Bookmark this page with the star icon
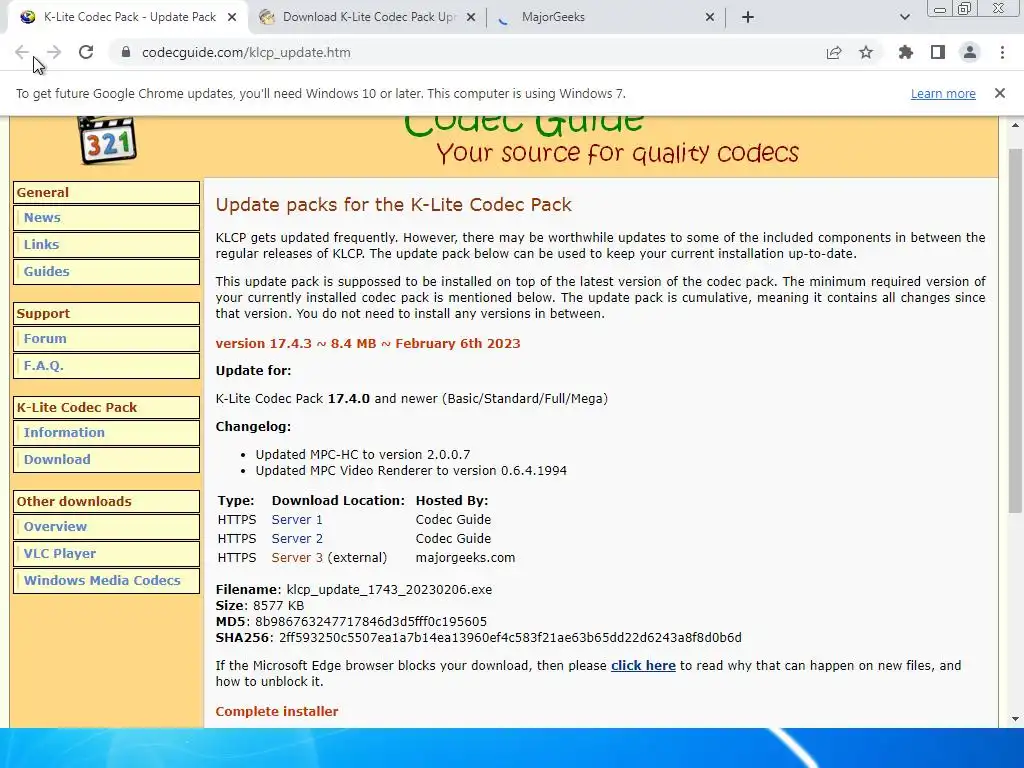This screenshot has width=1024, height=768. [x=866, y=52]
